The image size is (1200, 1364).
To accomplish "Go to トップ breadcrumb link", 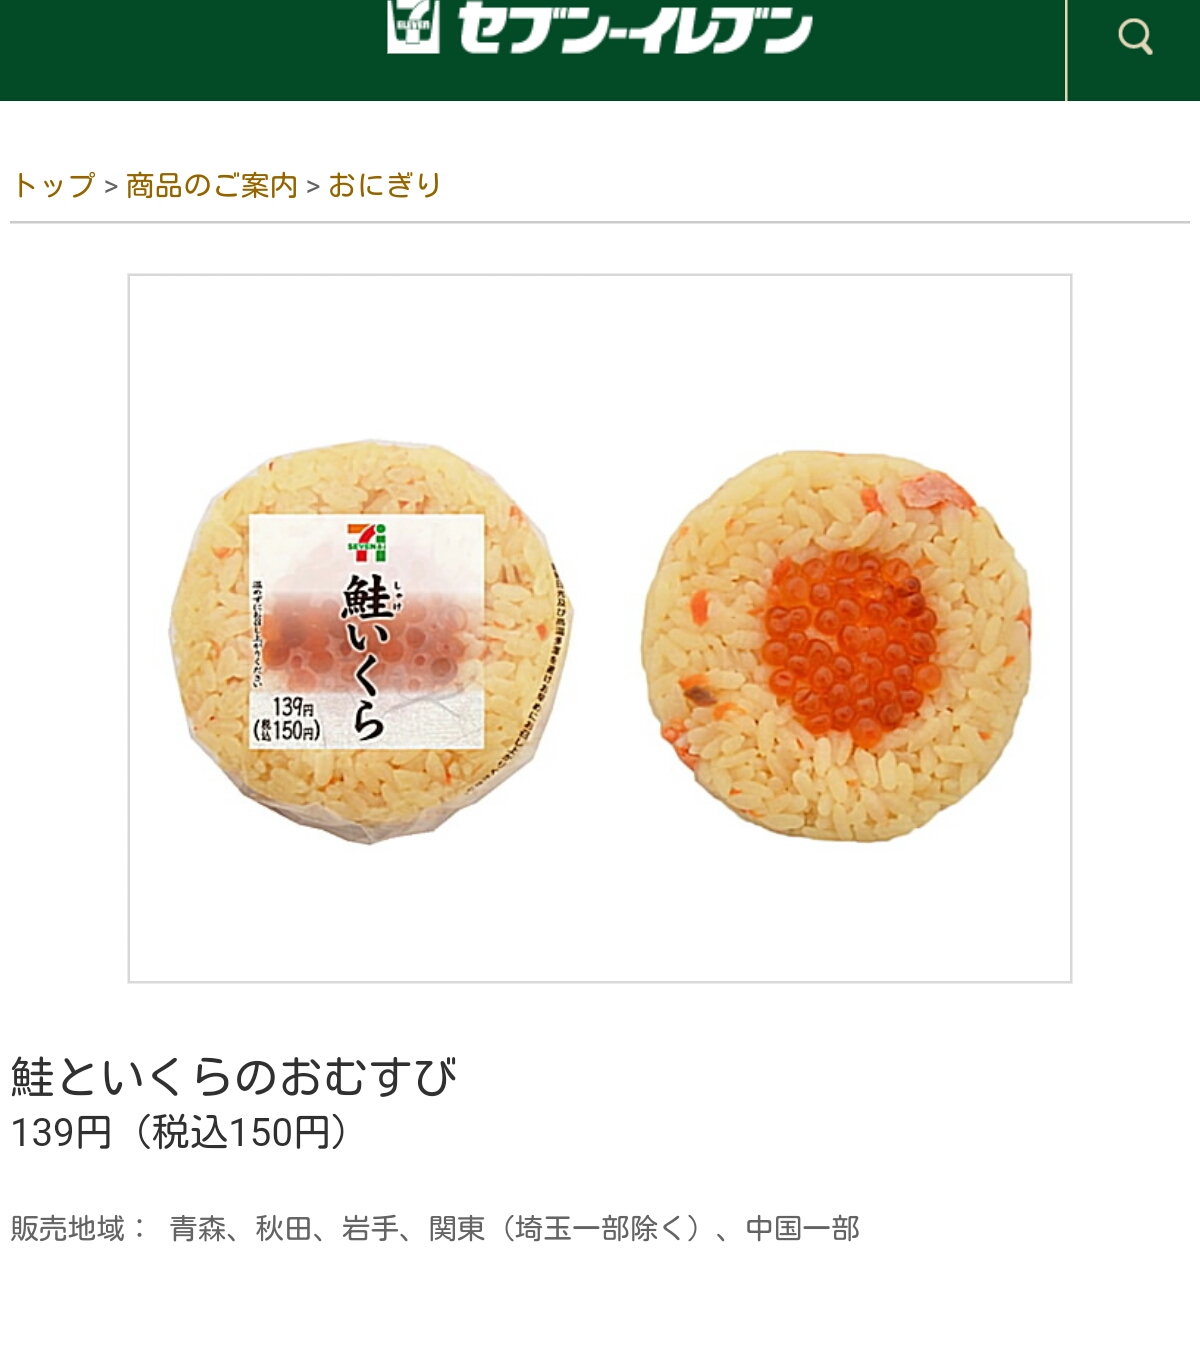I will pos(54,186).
